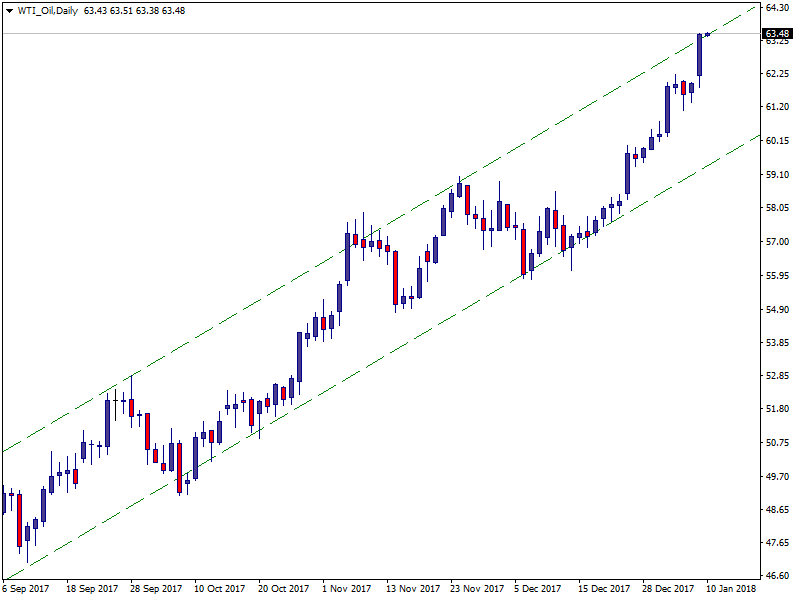The width and height of the screenshot is (800, 600).
Task: Click the 60.15 price scale value
Action: coord(778,141)
